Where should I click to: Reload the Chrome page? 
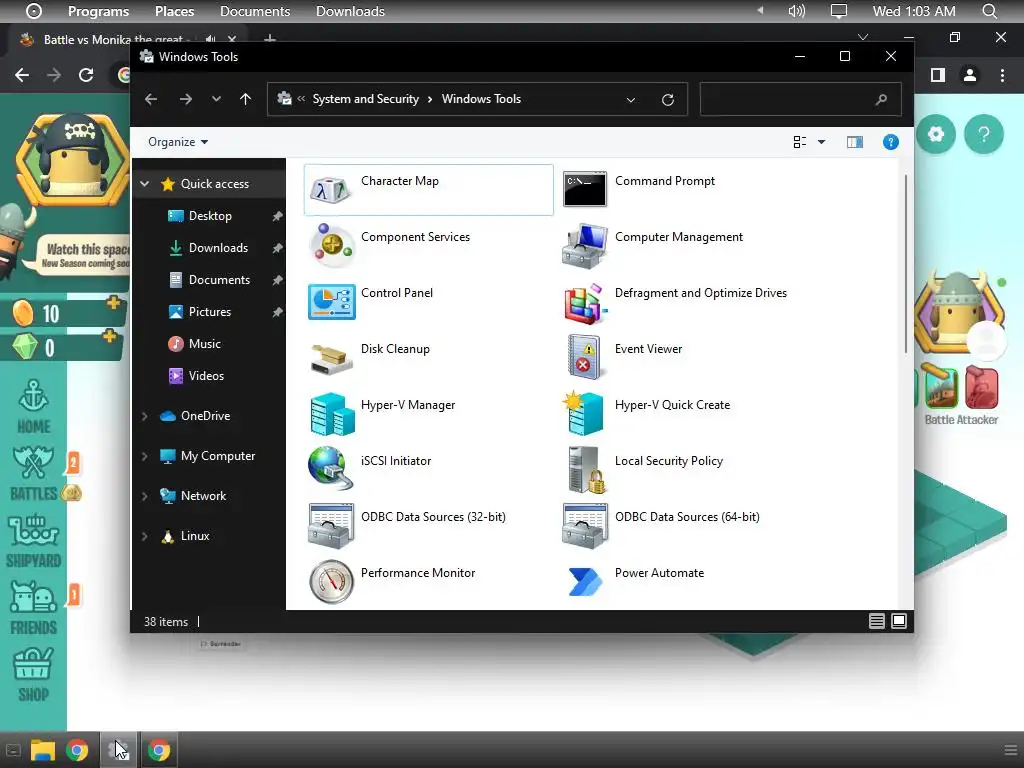[86, 75]
